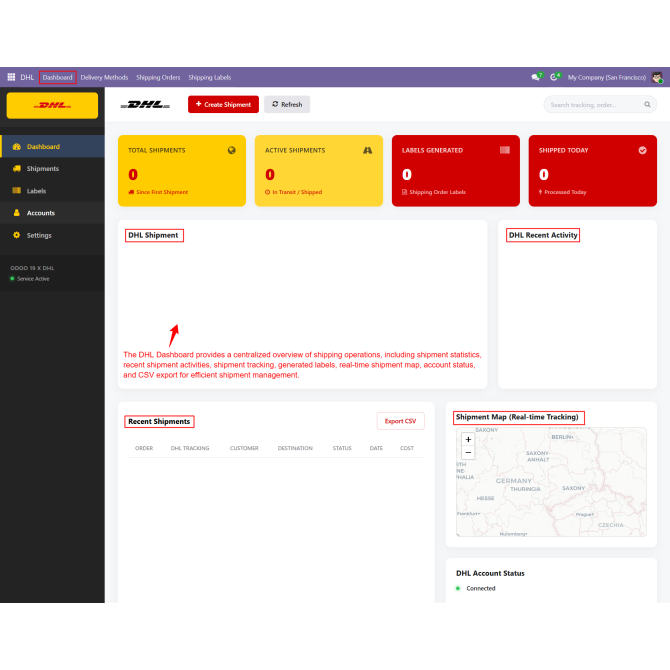The image size is (670, 670).
Task: Zoom in on the shipment map
Action: [468, 439]
